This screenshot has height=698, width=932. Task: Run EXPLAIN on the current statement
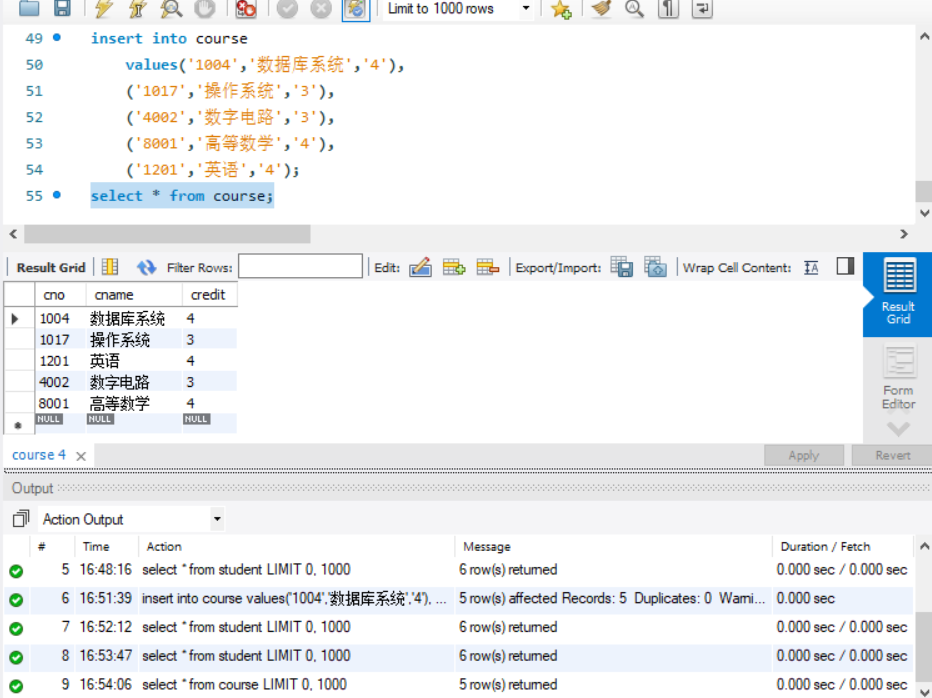pyautogui.click(x=171, y=8)
